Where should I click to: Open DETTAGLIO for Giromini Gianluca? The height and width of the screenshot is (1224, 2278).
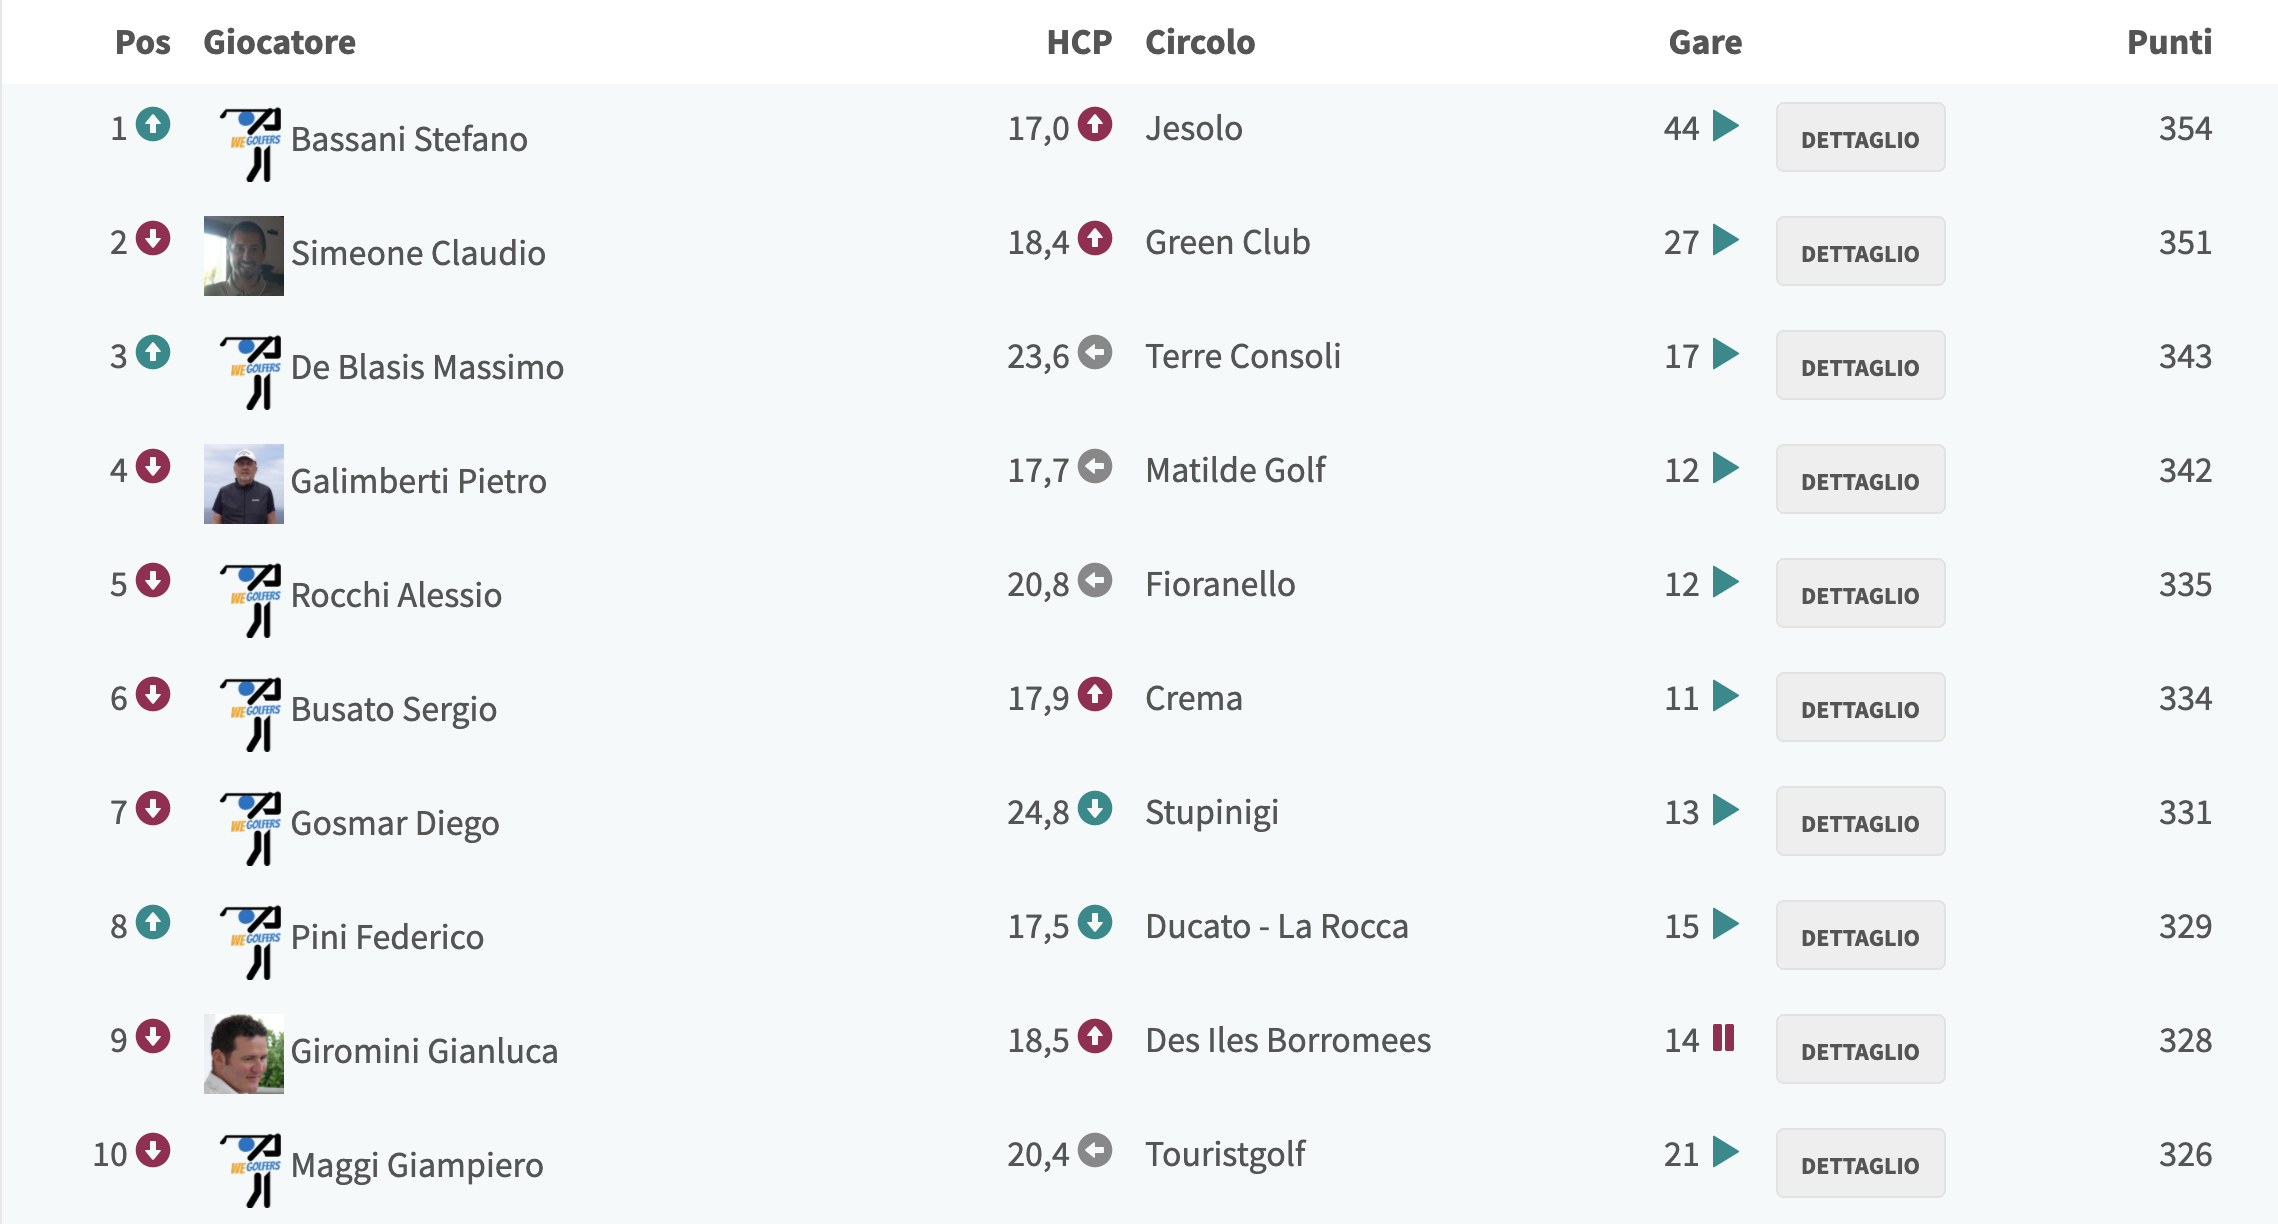click(x=1860, y=1050)
